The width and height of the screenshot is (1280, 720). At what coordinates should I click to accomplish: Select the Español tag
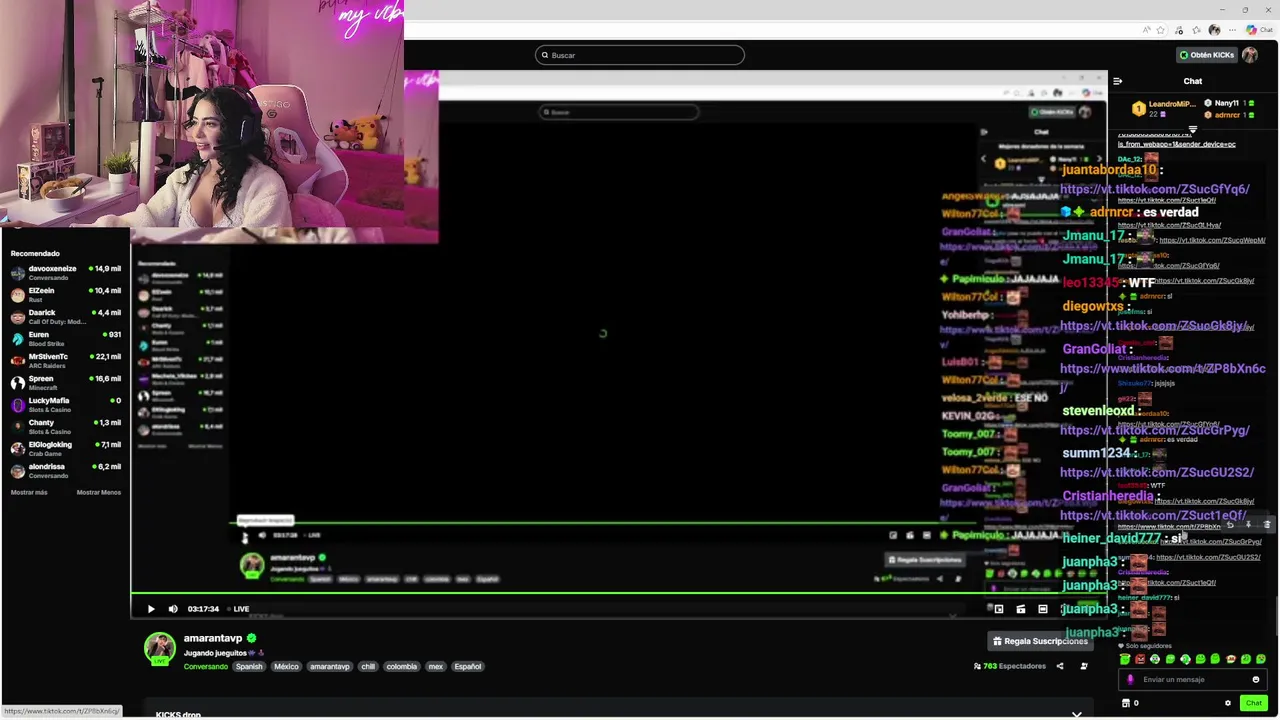[x=467, y=667]
